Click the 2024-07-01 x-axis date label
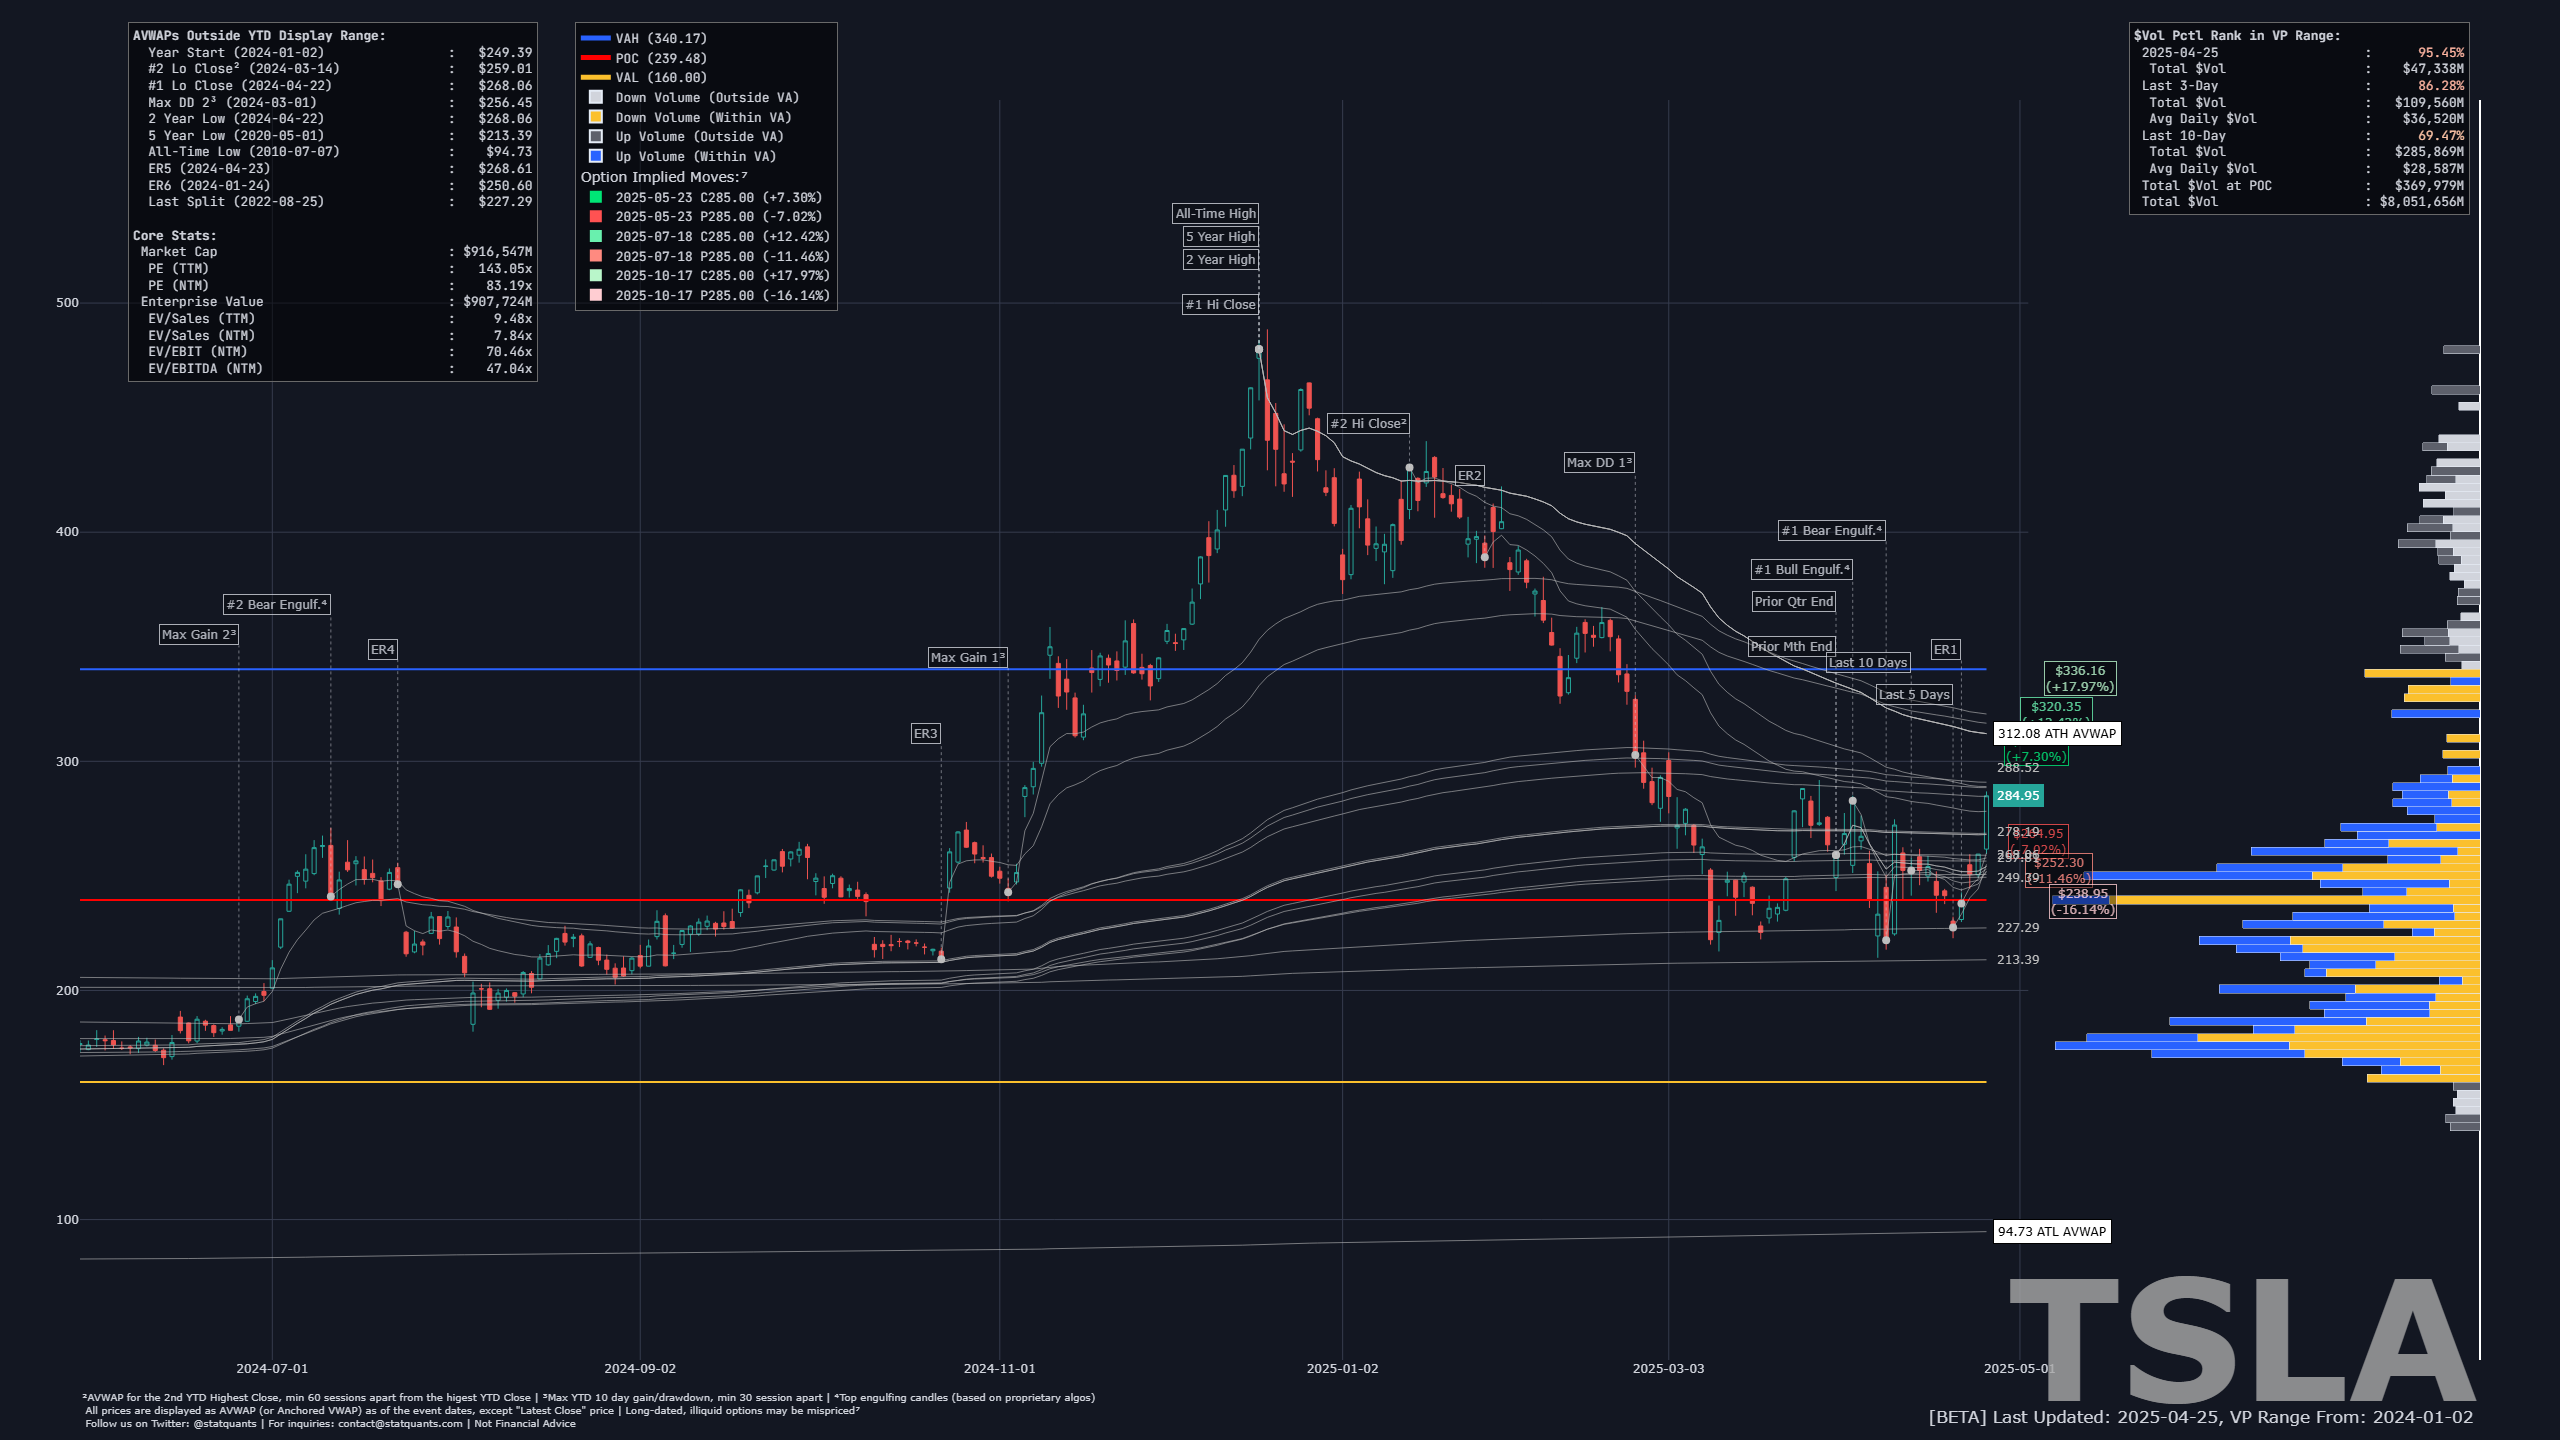The width and height of the screenshot is (2560, 1440). click(x=272, y=1368)
